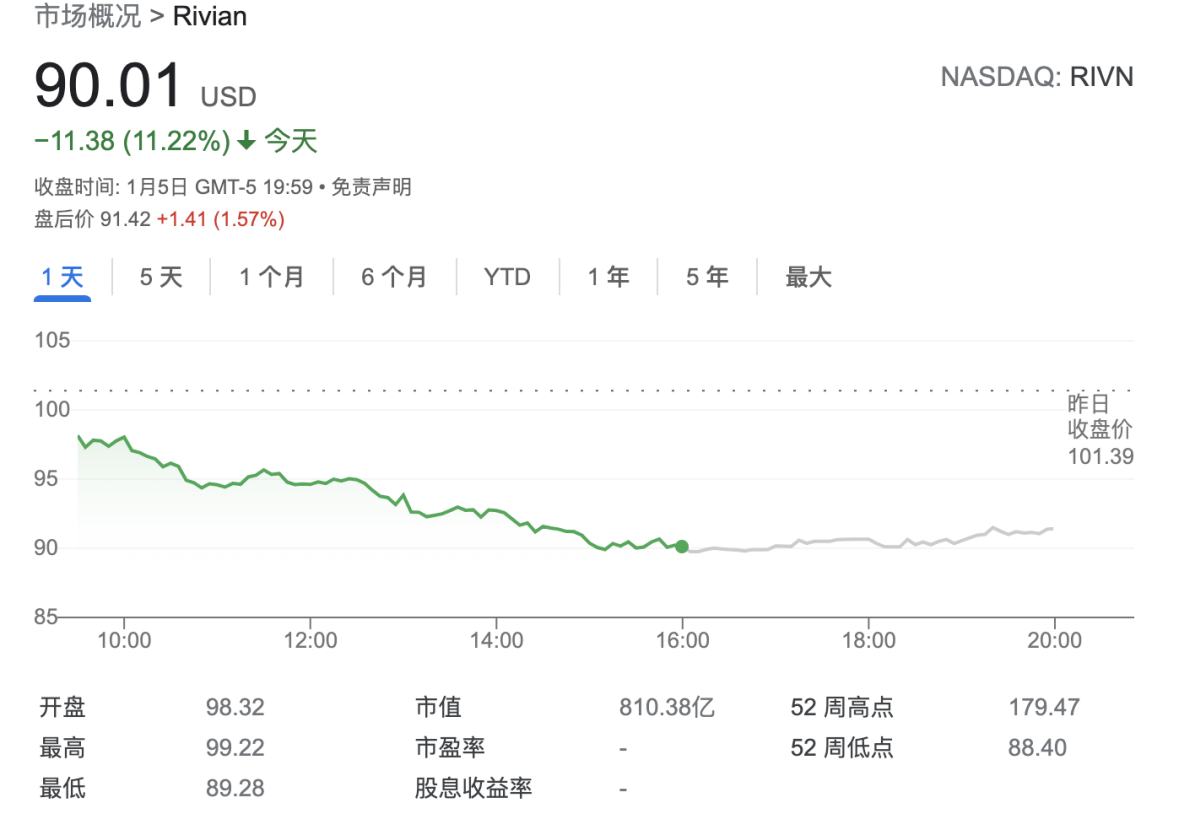1195x830 pixels.
Task: Select the 1 天 time range tab
Action: point(62,277)
